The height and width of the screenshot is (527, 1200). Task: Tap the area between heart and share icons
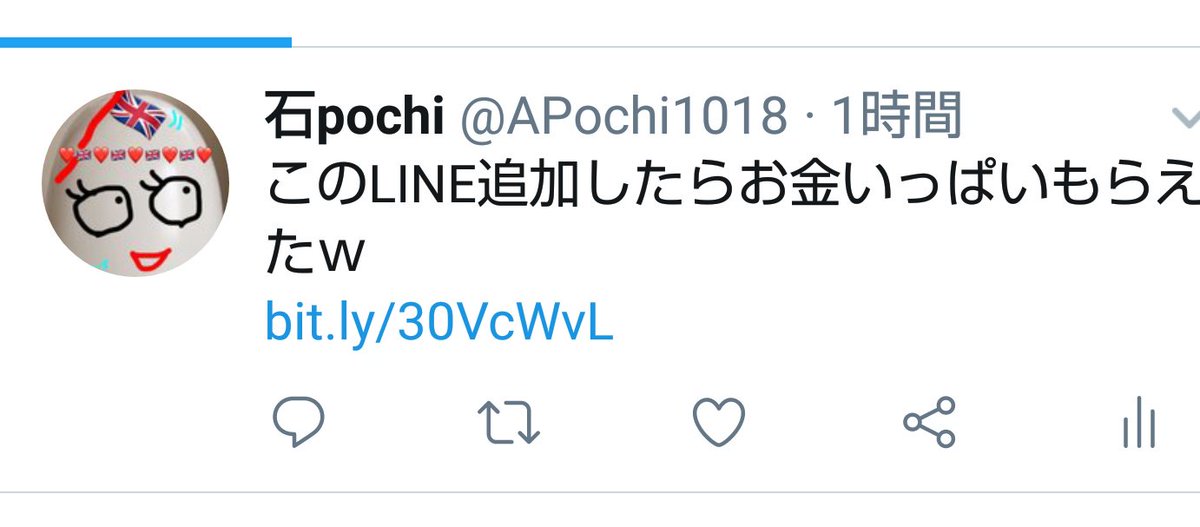(825, 422)
